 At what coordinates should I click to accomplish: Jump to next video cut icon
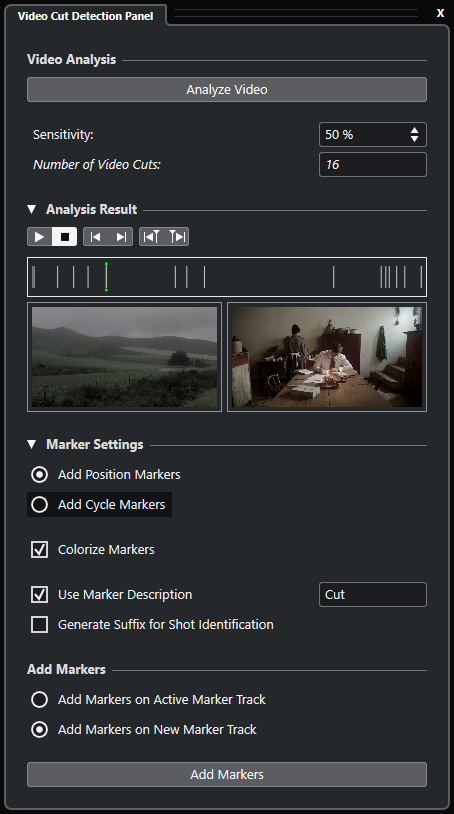(x=121, y=237)
